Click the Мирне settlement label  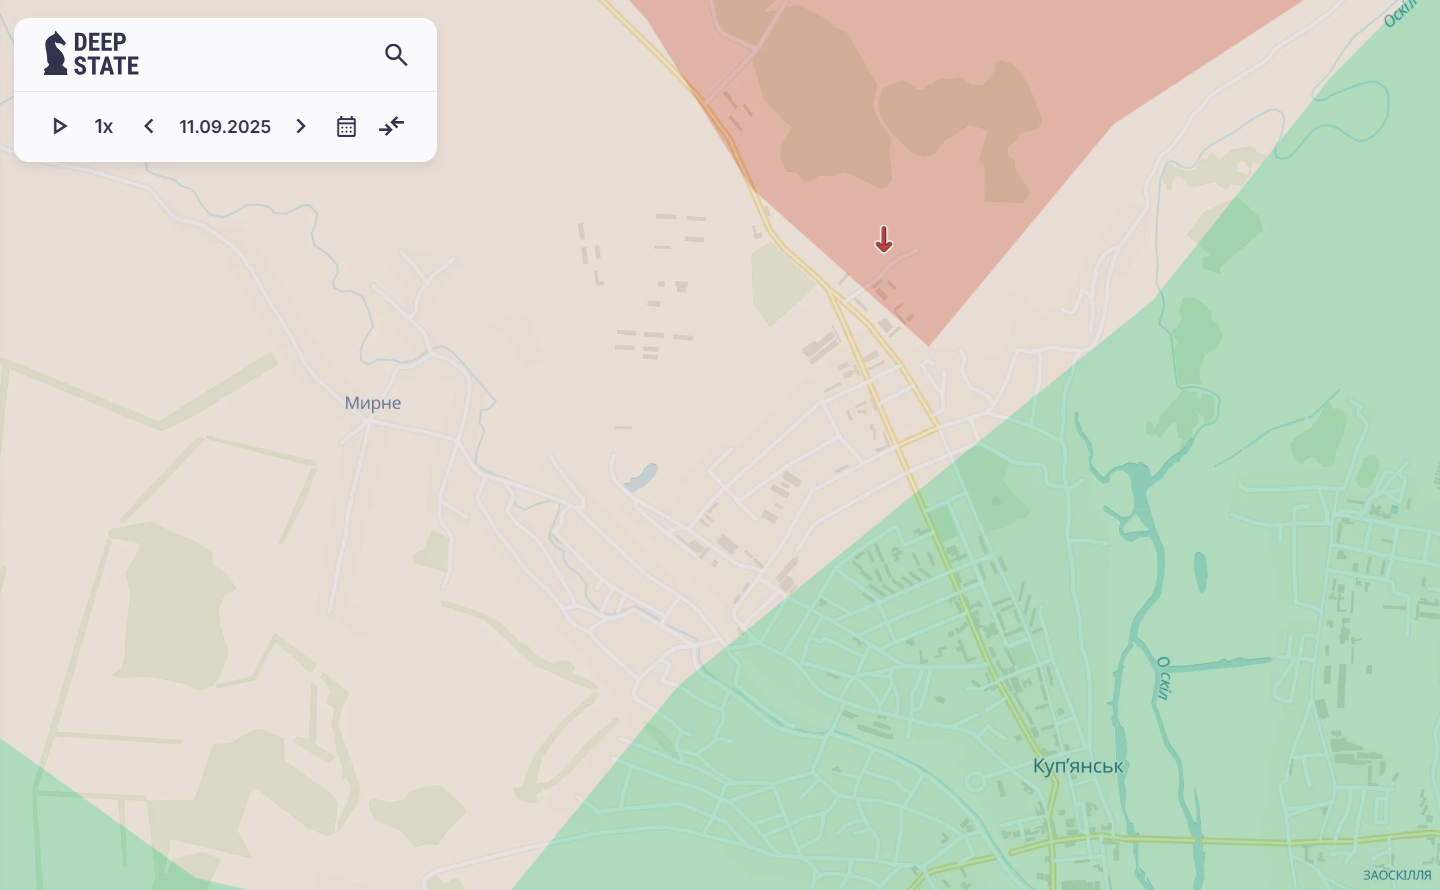point(373,403)
